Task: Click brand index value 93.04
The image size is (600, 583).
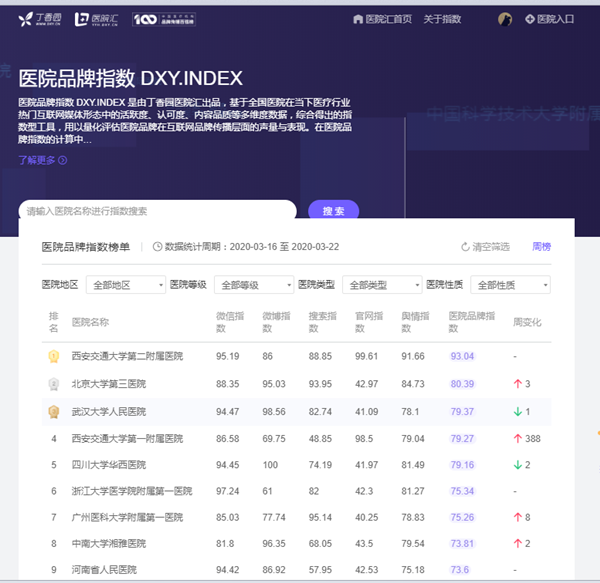Action: click(462, 356)
